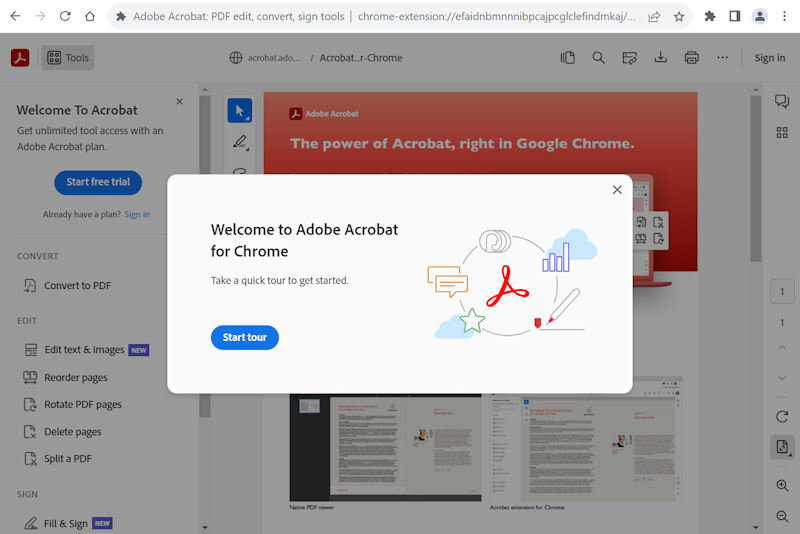Toggle the Chrome side panel
800x534 pixels.
pos(735,16)
